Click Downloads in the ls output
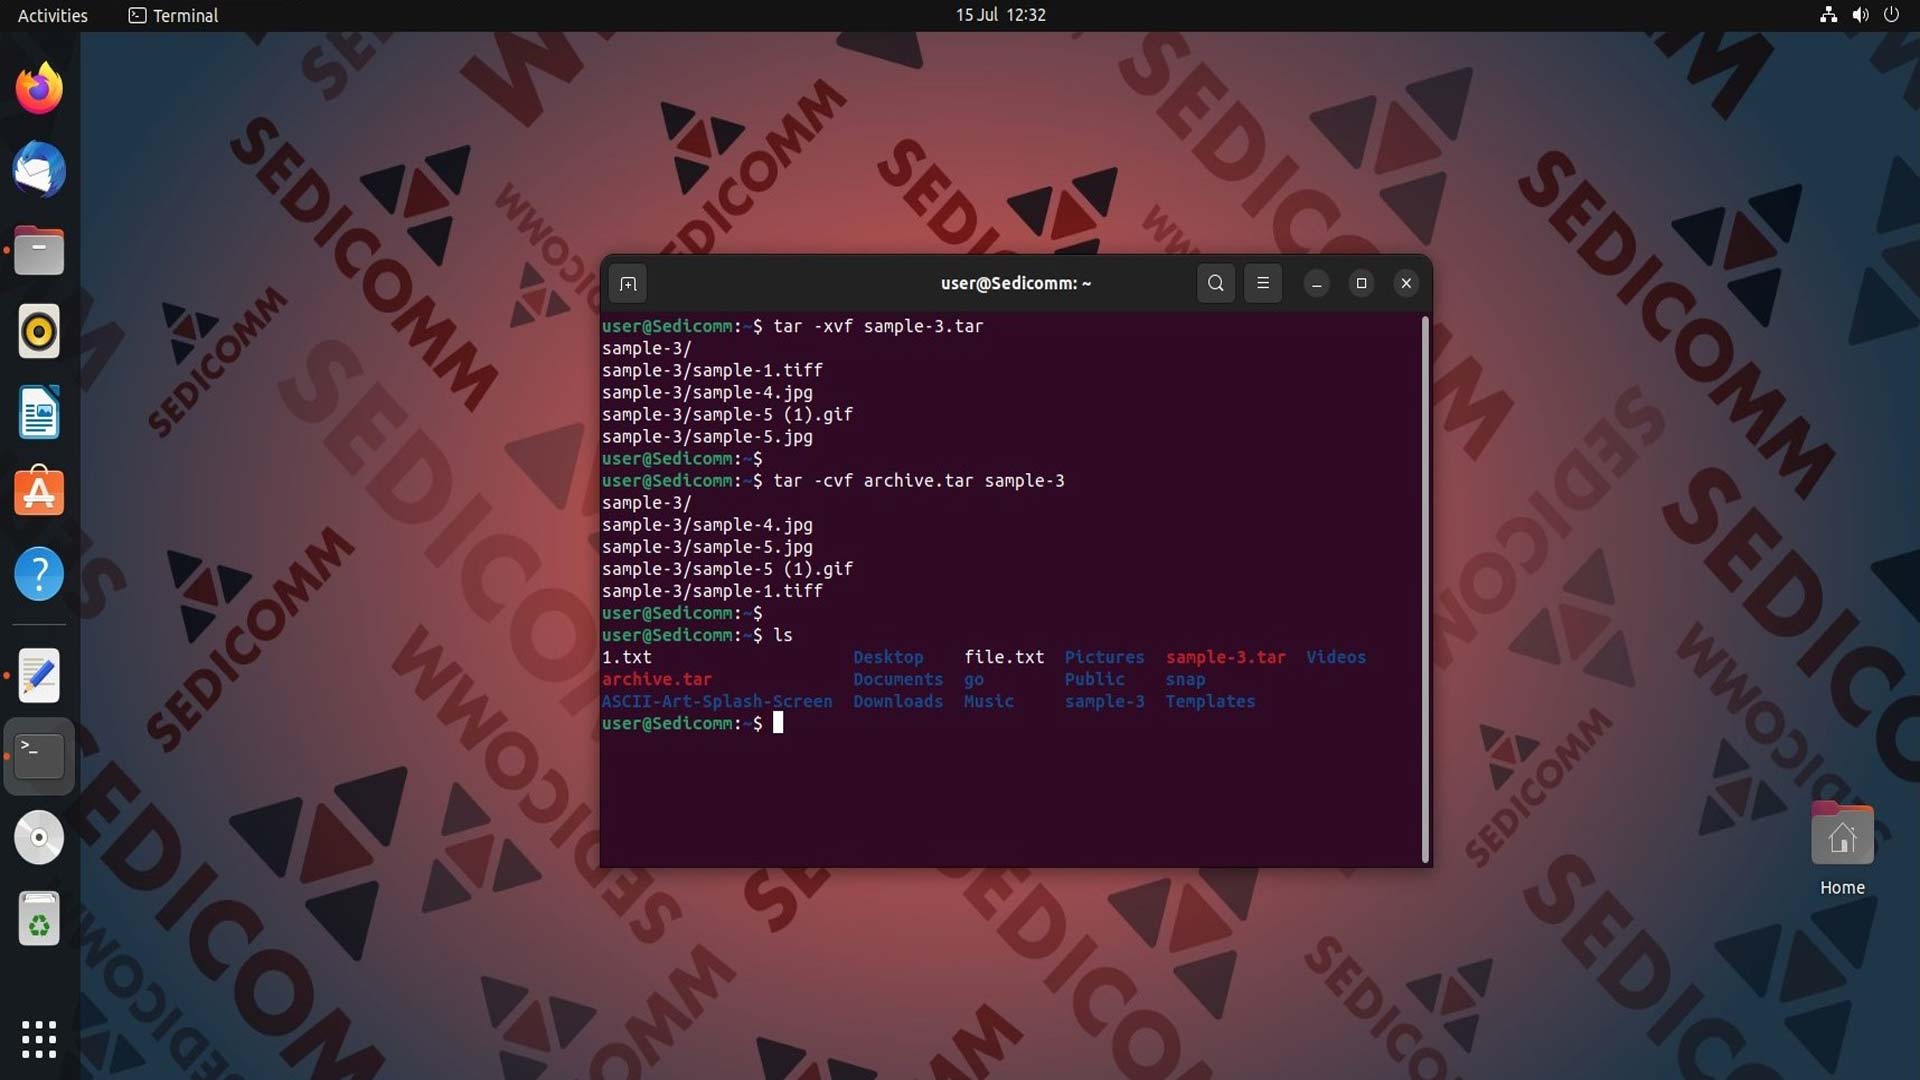Viewport: 1920px width, 1080px height. (x=898, y=702)
